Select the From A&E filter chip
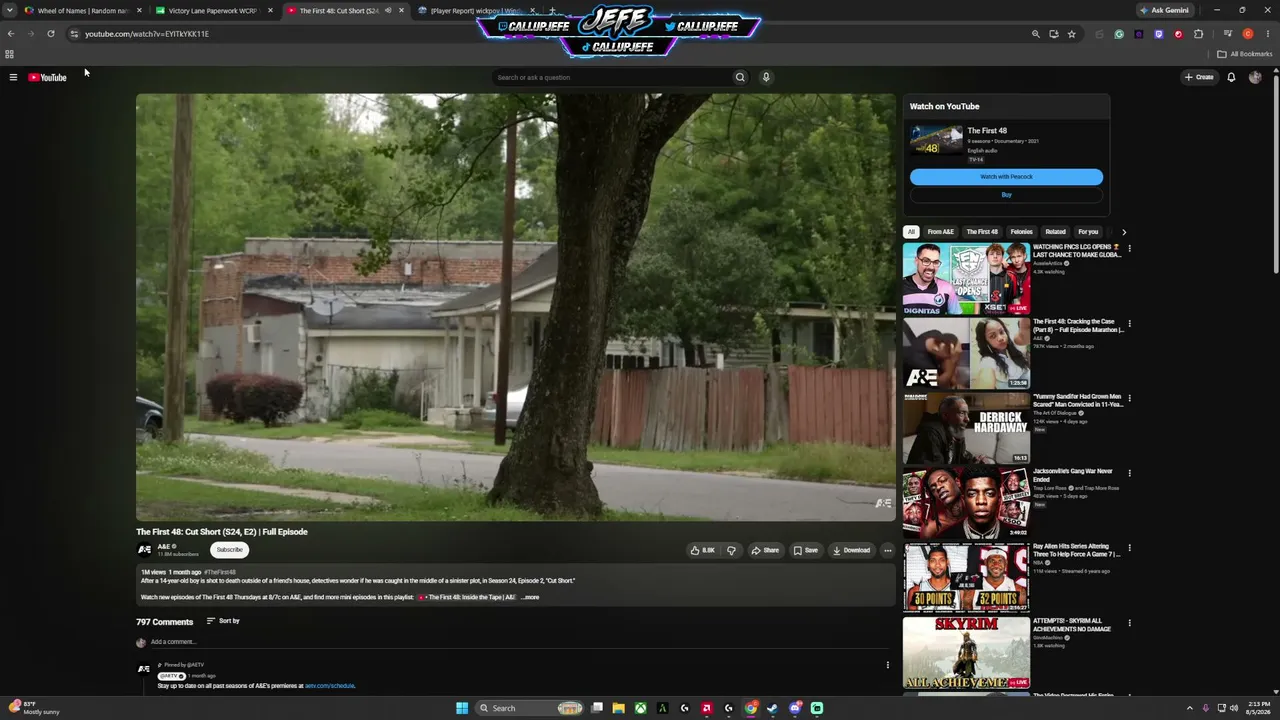1280x720 pixels. 940,232
